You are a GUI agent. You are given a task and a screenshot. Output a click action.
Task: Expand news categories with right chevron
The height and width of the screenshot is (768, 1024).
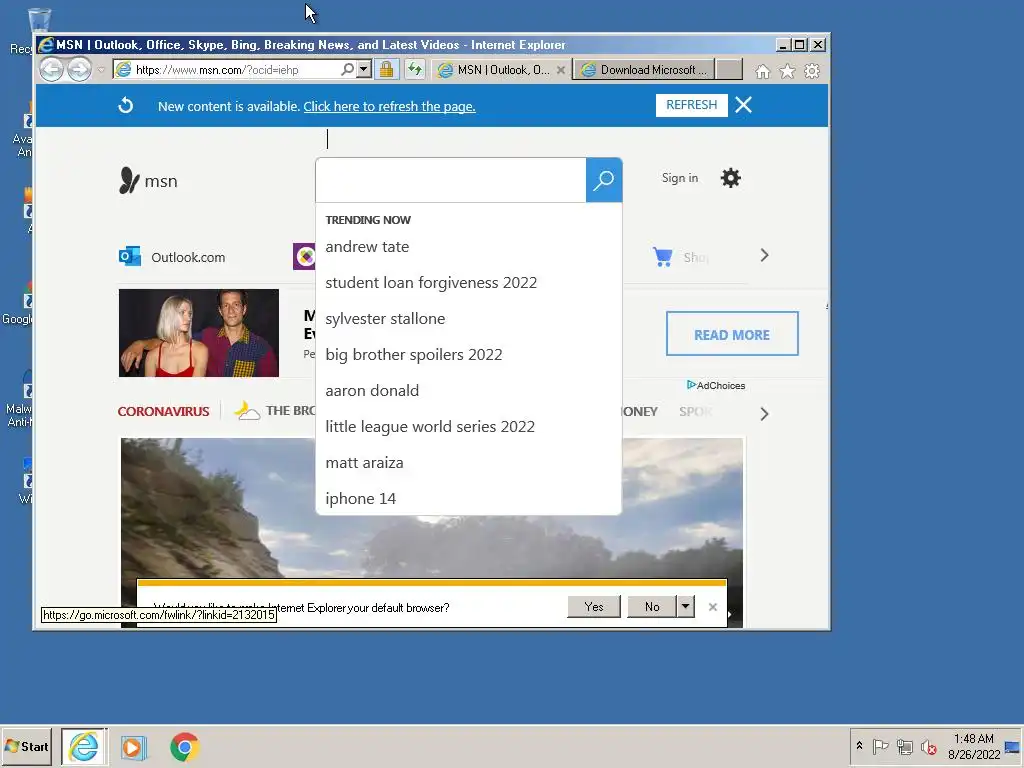[x=764, y=414]
